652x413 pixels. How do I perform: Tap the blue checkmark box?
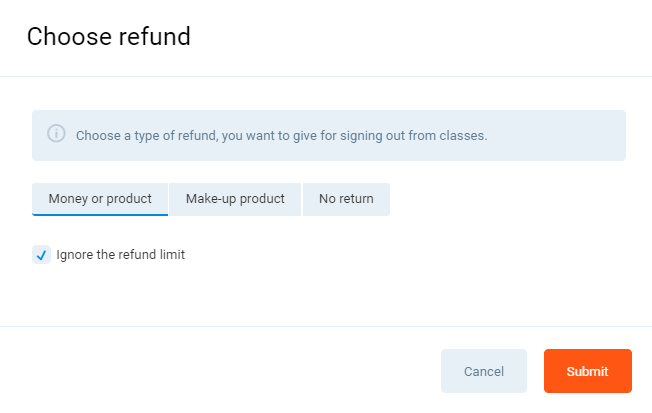pyautogui.click(x=41, y=255)
